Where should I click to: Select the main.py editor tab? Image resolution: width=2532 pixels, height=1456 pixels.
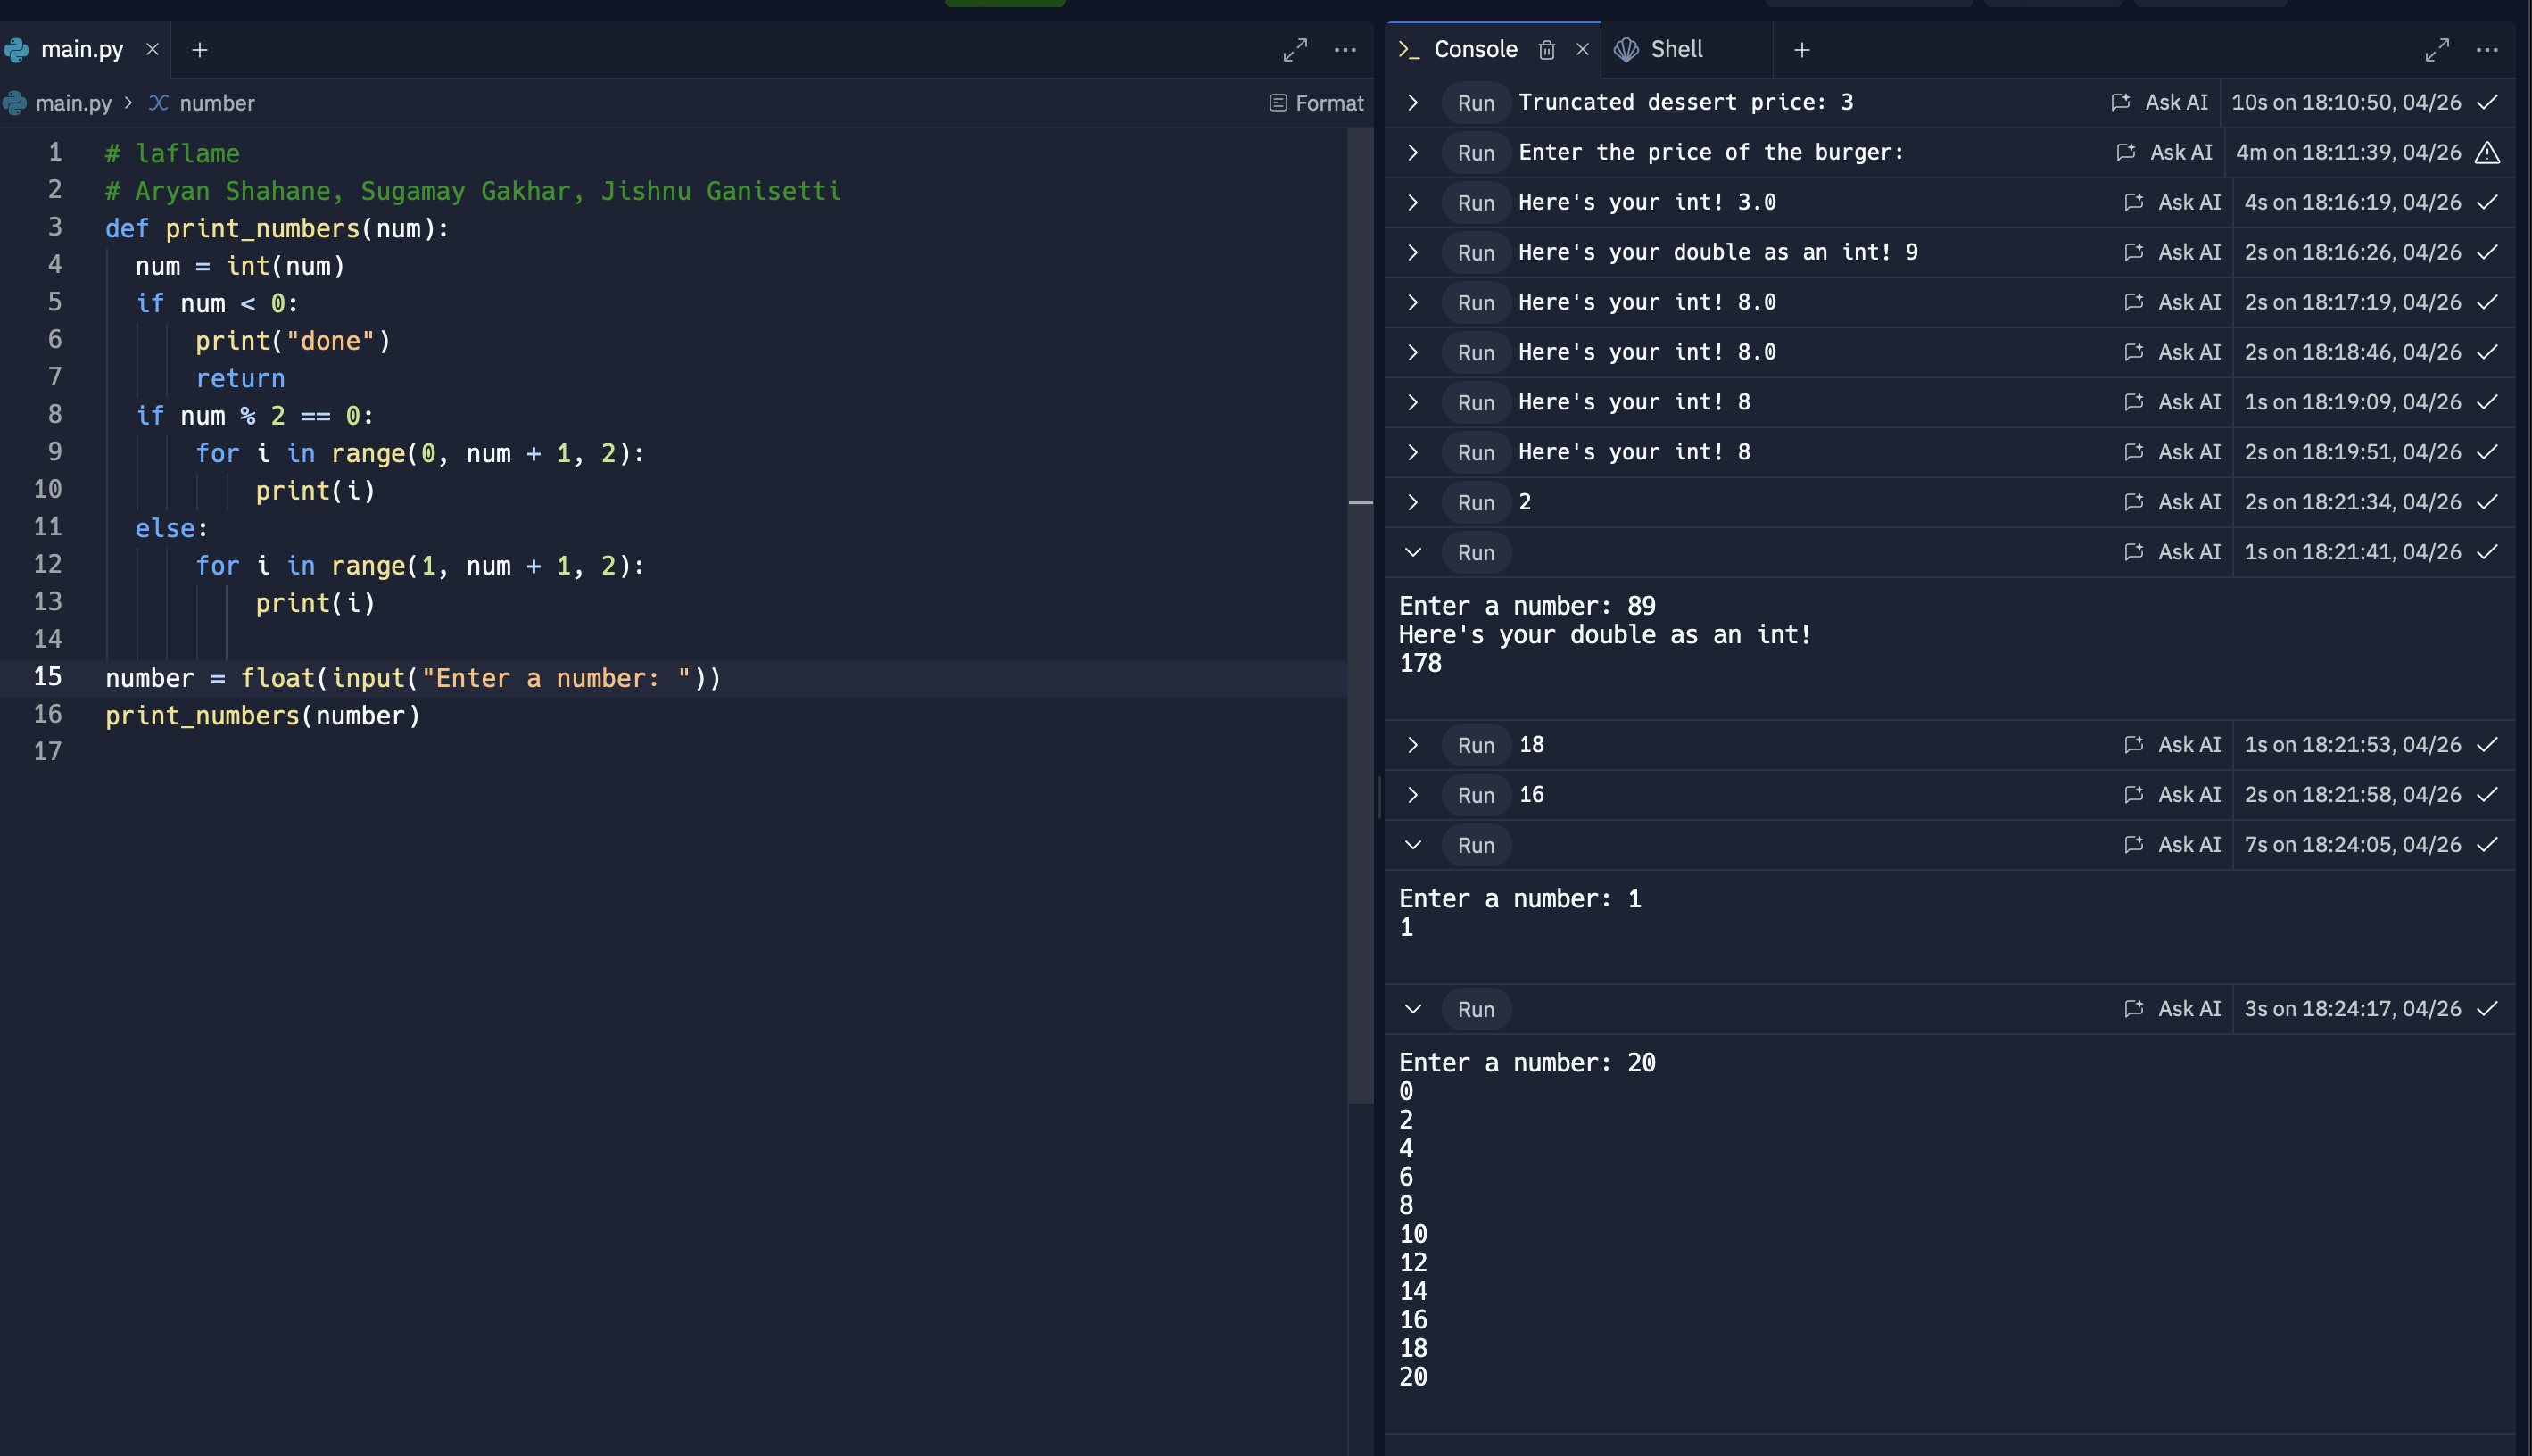tap(80, 50)
